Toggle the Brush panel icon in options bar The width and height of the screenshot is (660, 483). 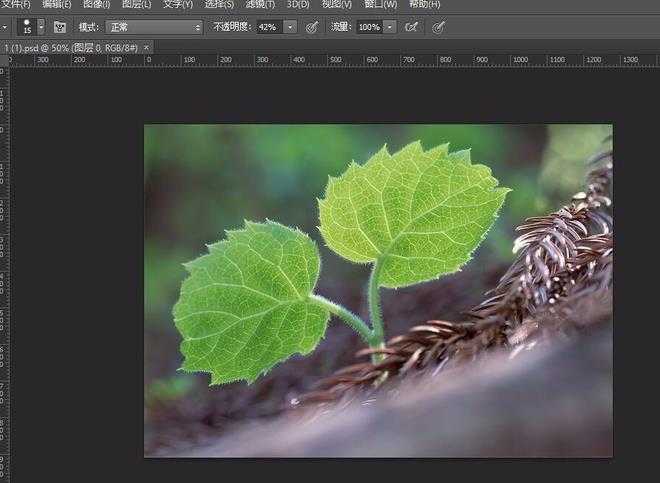[x=60, y=27]
